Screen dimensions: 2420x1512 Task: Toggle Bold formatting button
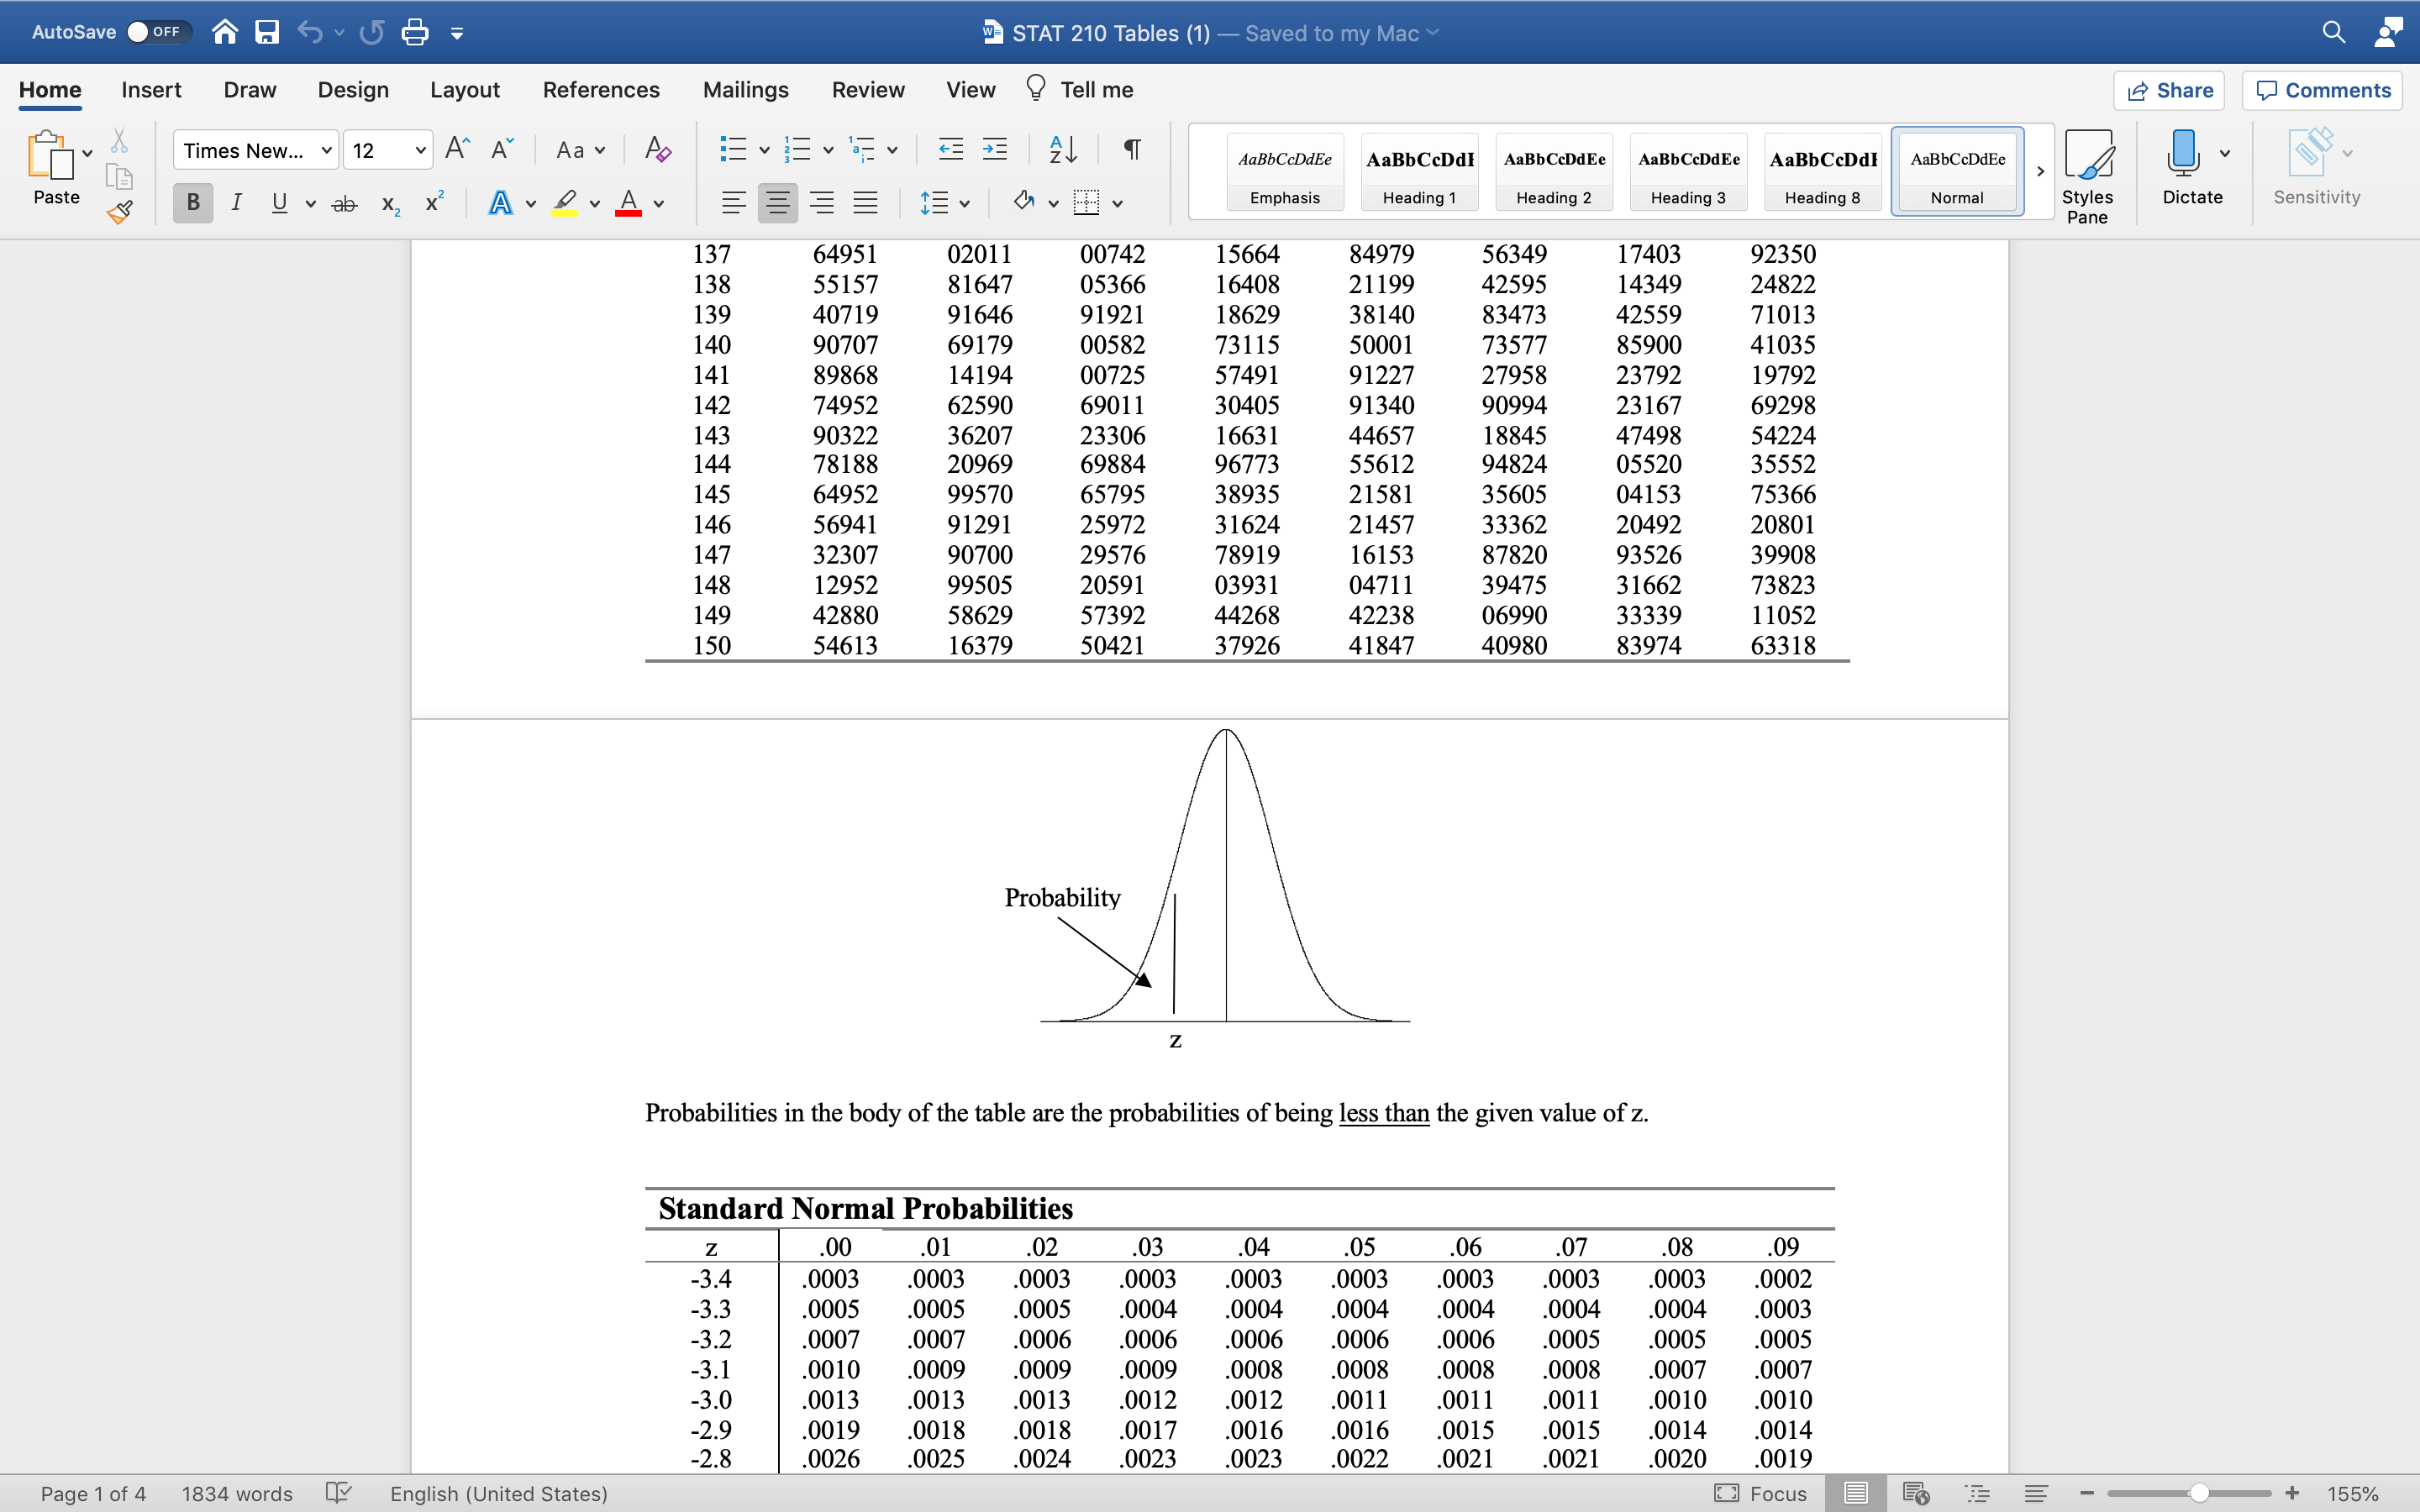click(x=193, y=203)
